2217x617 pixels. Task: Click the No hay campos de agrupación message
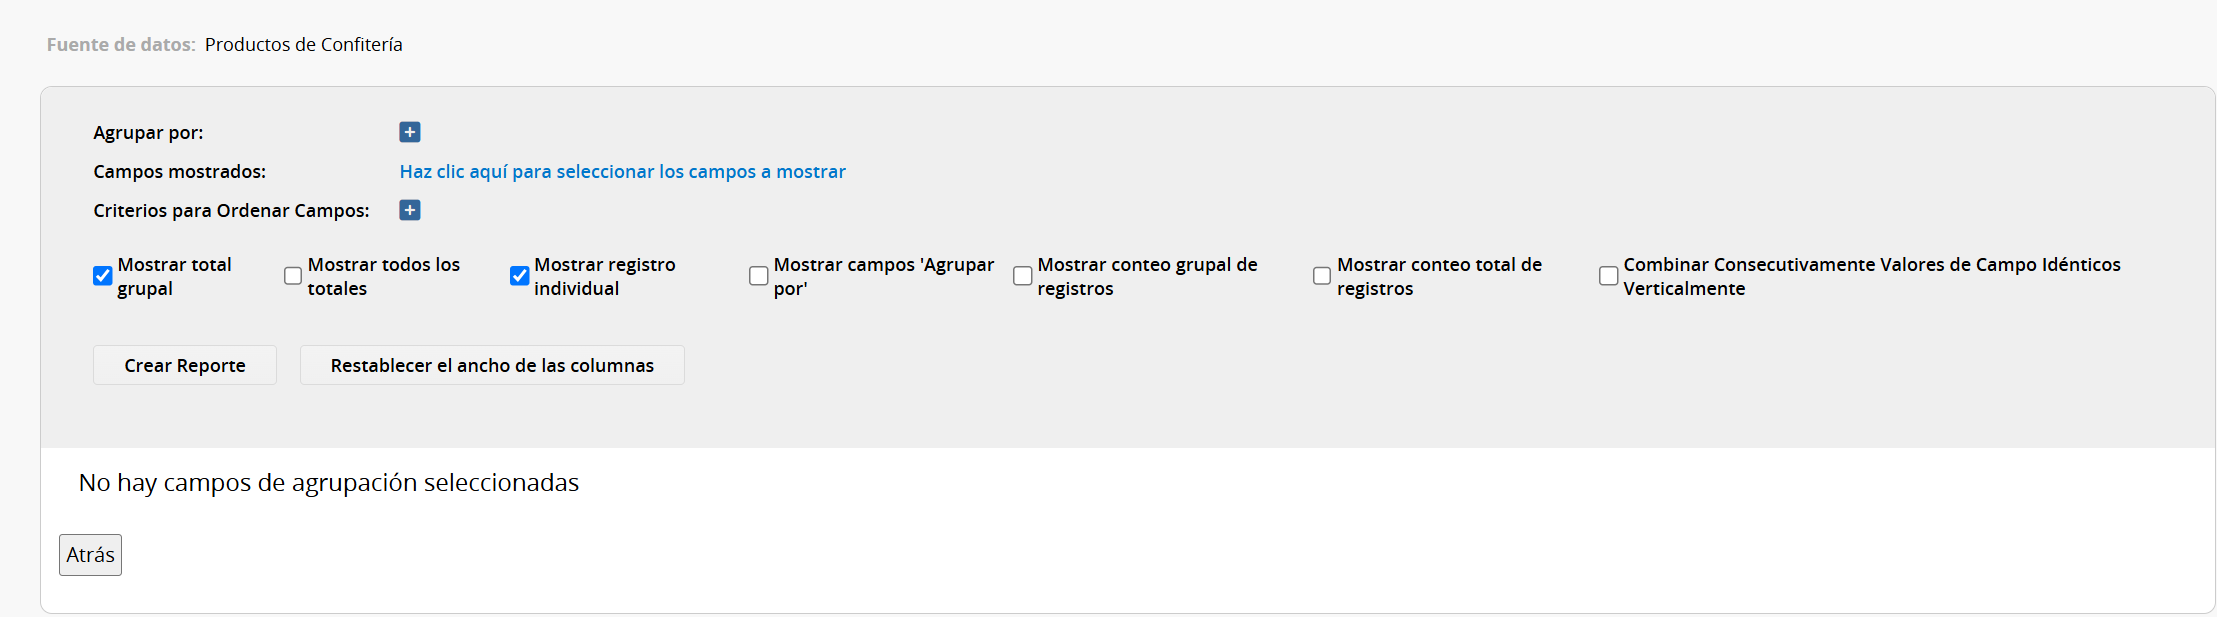click(x=329, y=483)
